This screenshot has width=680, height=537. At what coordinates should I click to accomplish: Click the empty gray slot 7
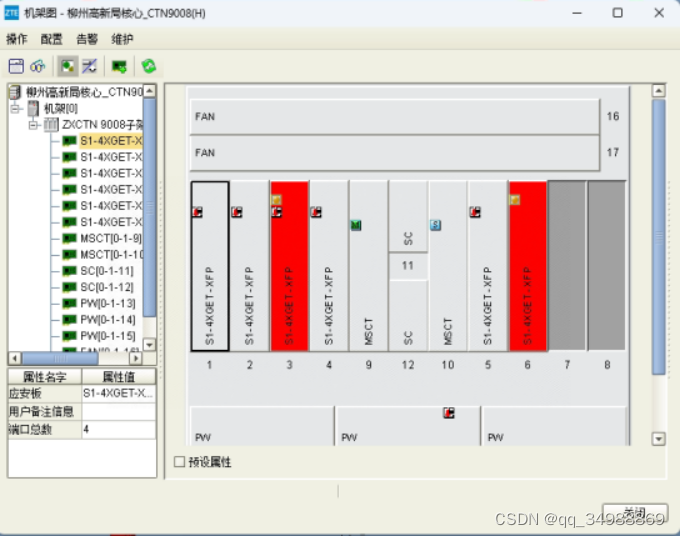[567, 266]
